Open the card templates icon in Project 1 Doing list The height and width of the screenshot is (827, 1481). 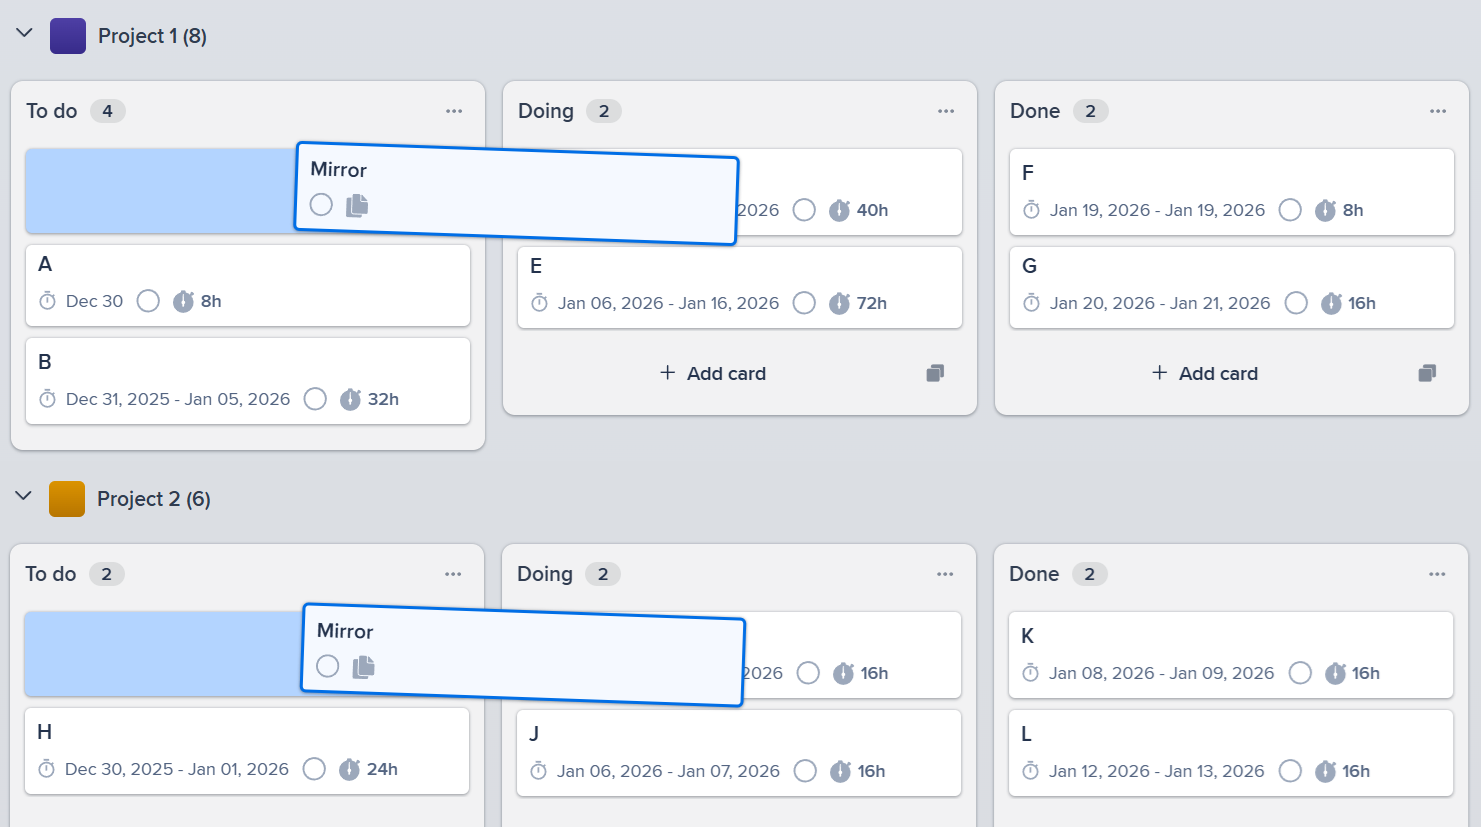tap(935, 371)
